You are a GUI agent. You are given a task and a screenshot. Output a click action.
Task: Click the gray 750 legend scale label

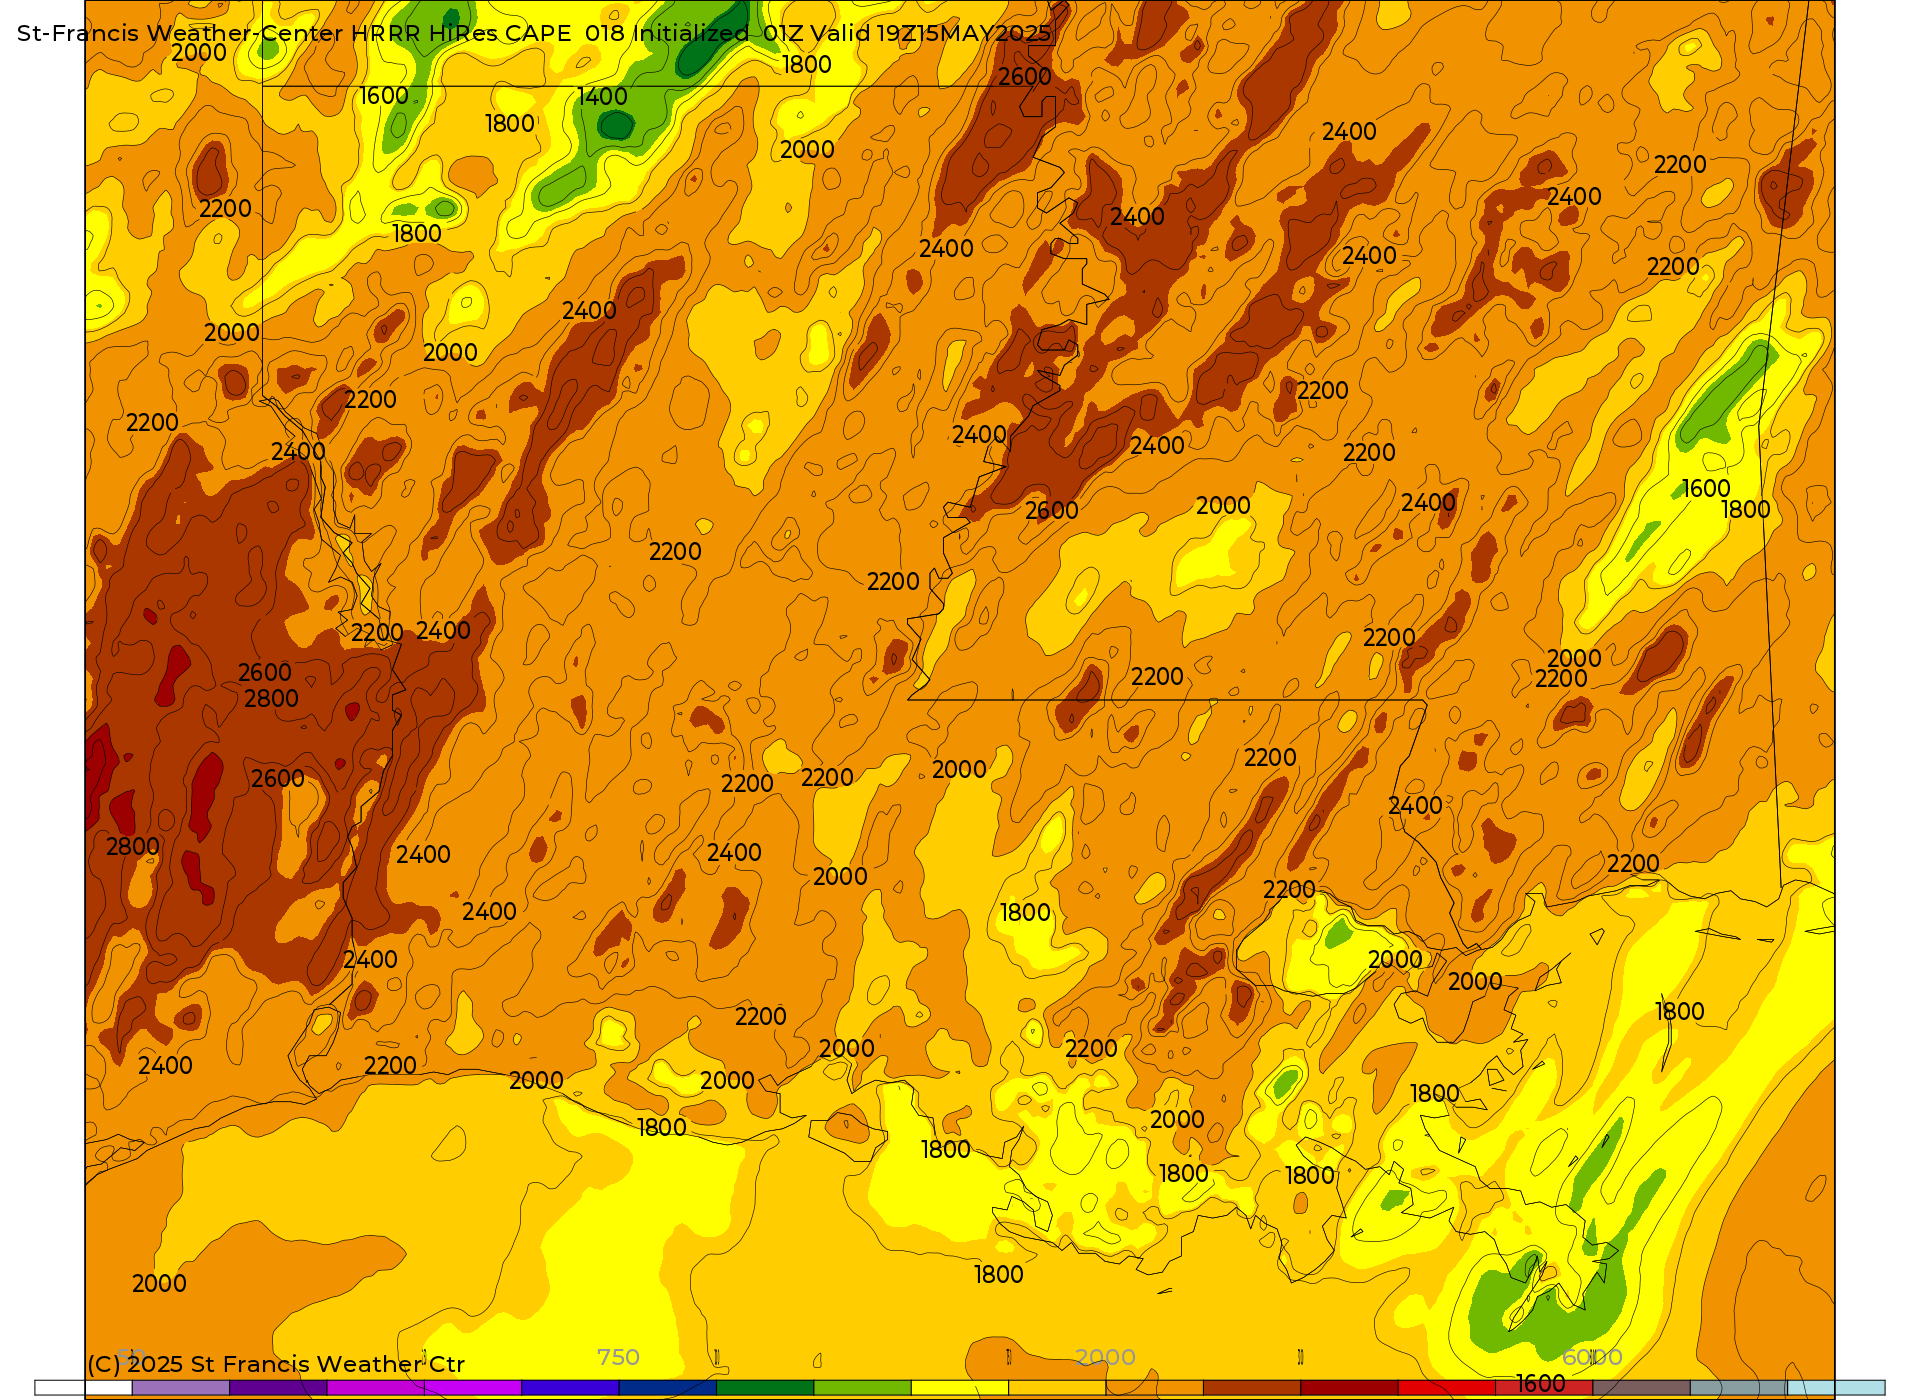(x=618, y=1357)
